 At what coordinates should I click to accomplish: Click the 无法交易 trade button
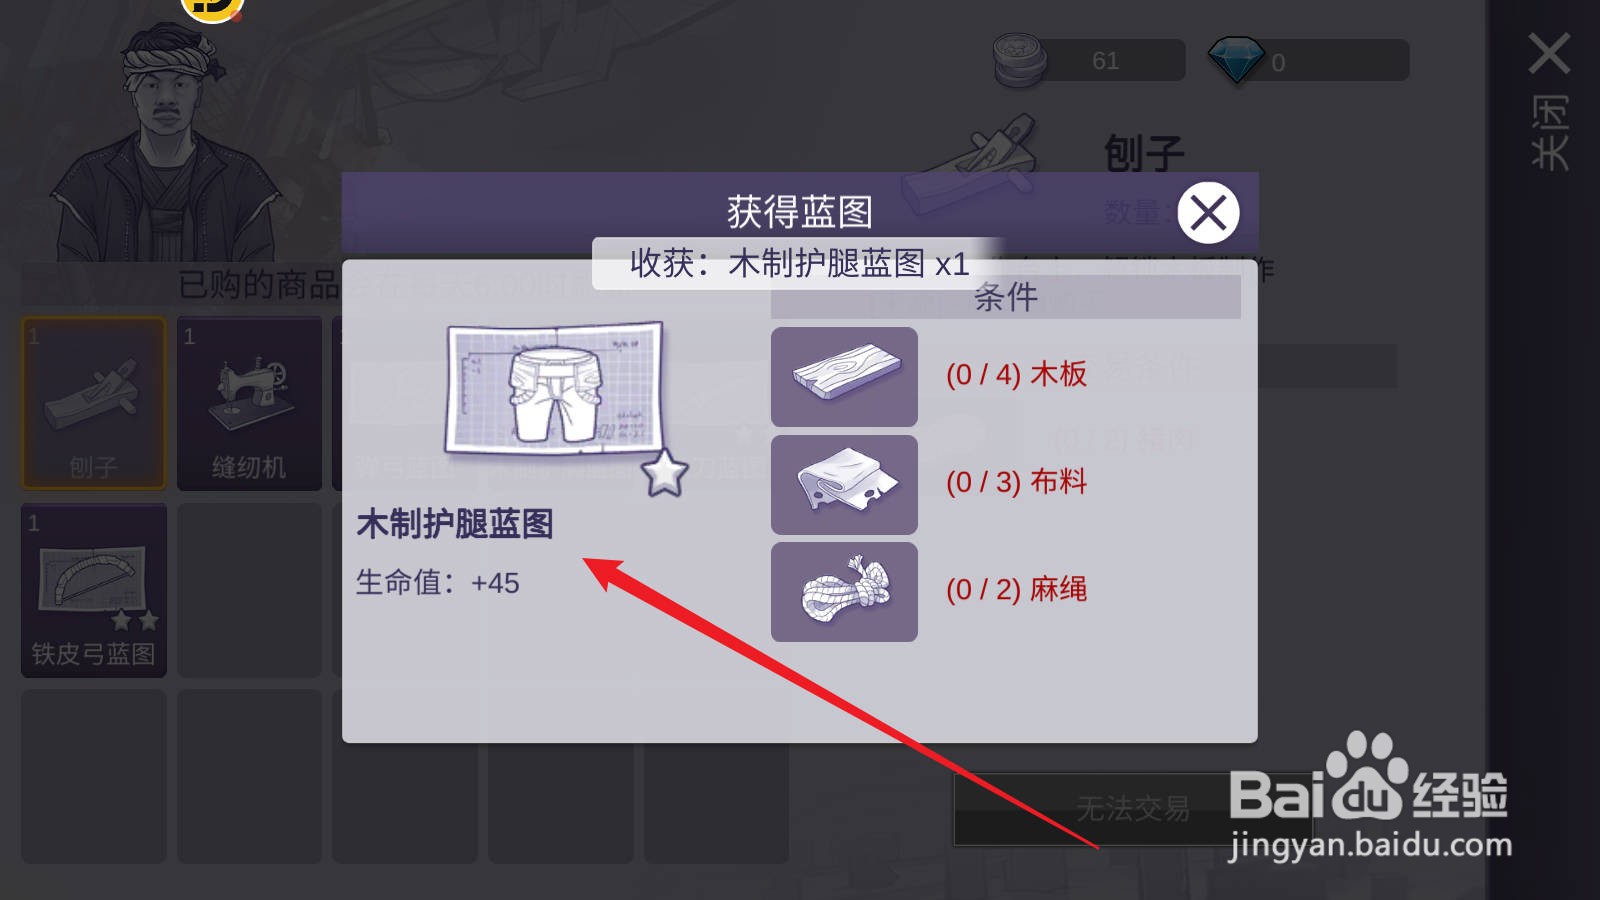1132,808
